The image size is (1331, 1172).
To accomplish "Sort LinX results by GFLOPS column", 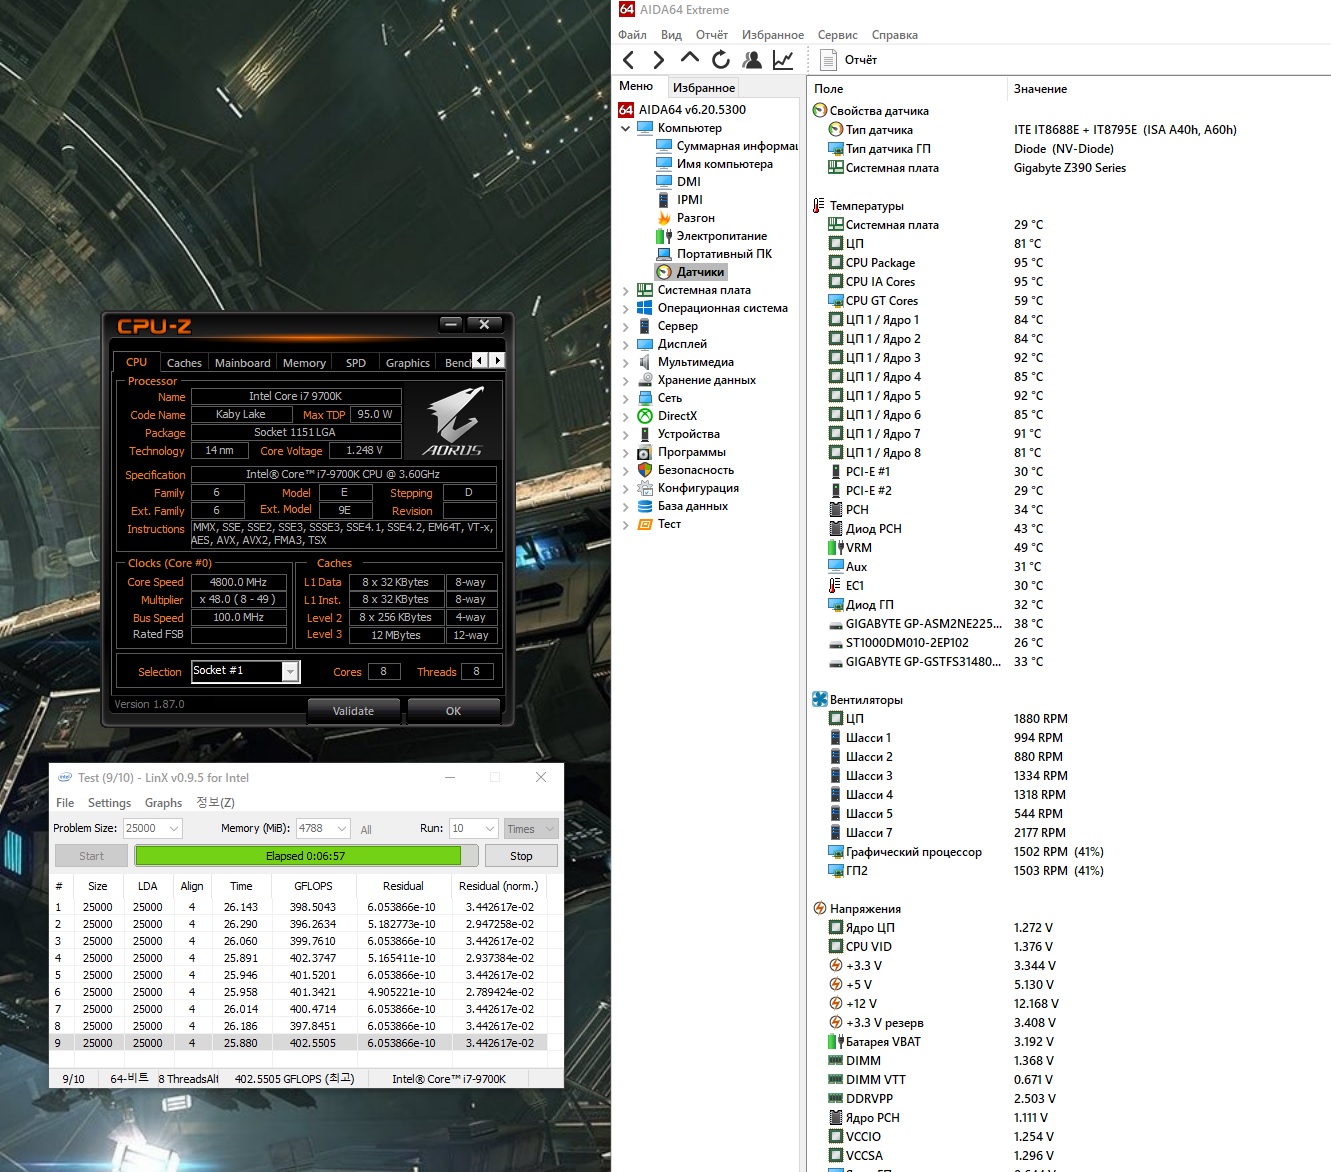I will pos(313,886).
